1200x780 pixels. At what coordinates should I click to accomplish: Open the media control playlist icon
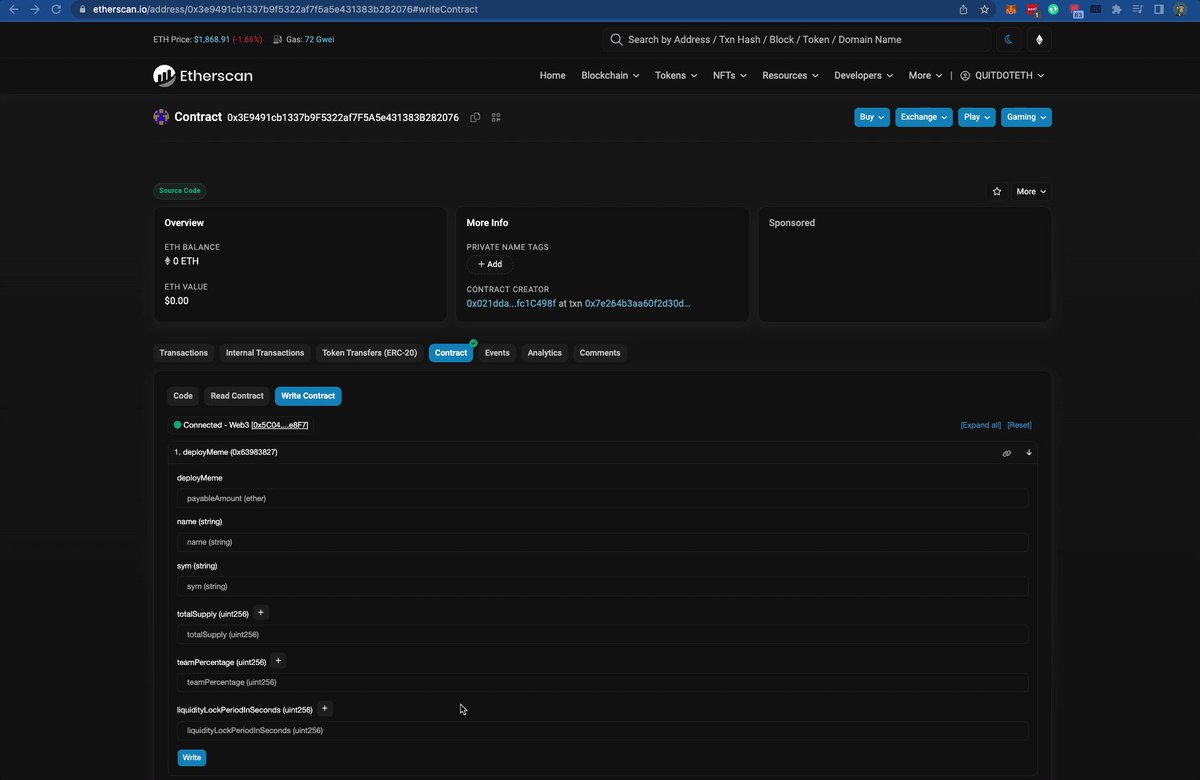(x=1138, y=9)
